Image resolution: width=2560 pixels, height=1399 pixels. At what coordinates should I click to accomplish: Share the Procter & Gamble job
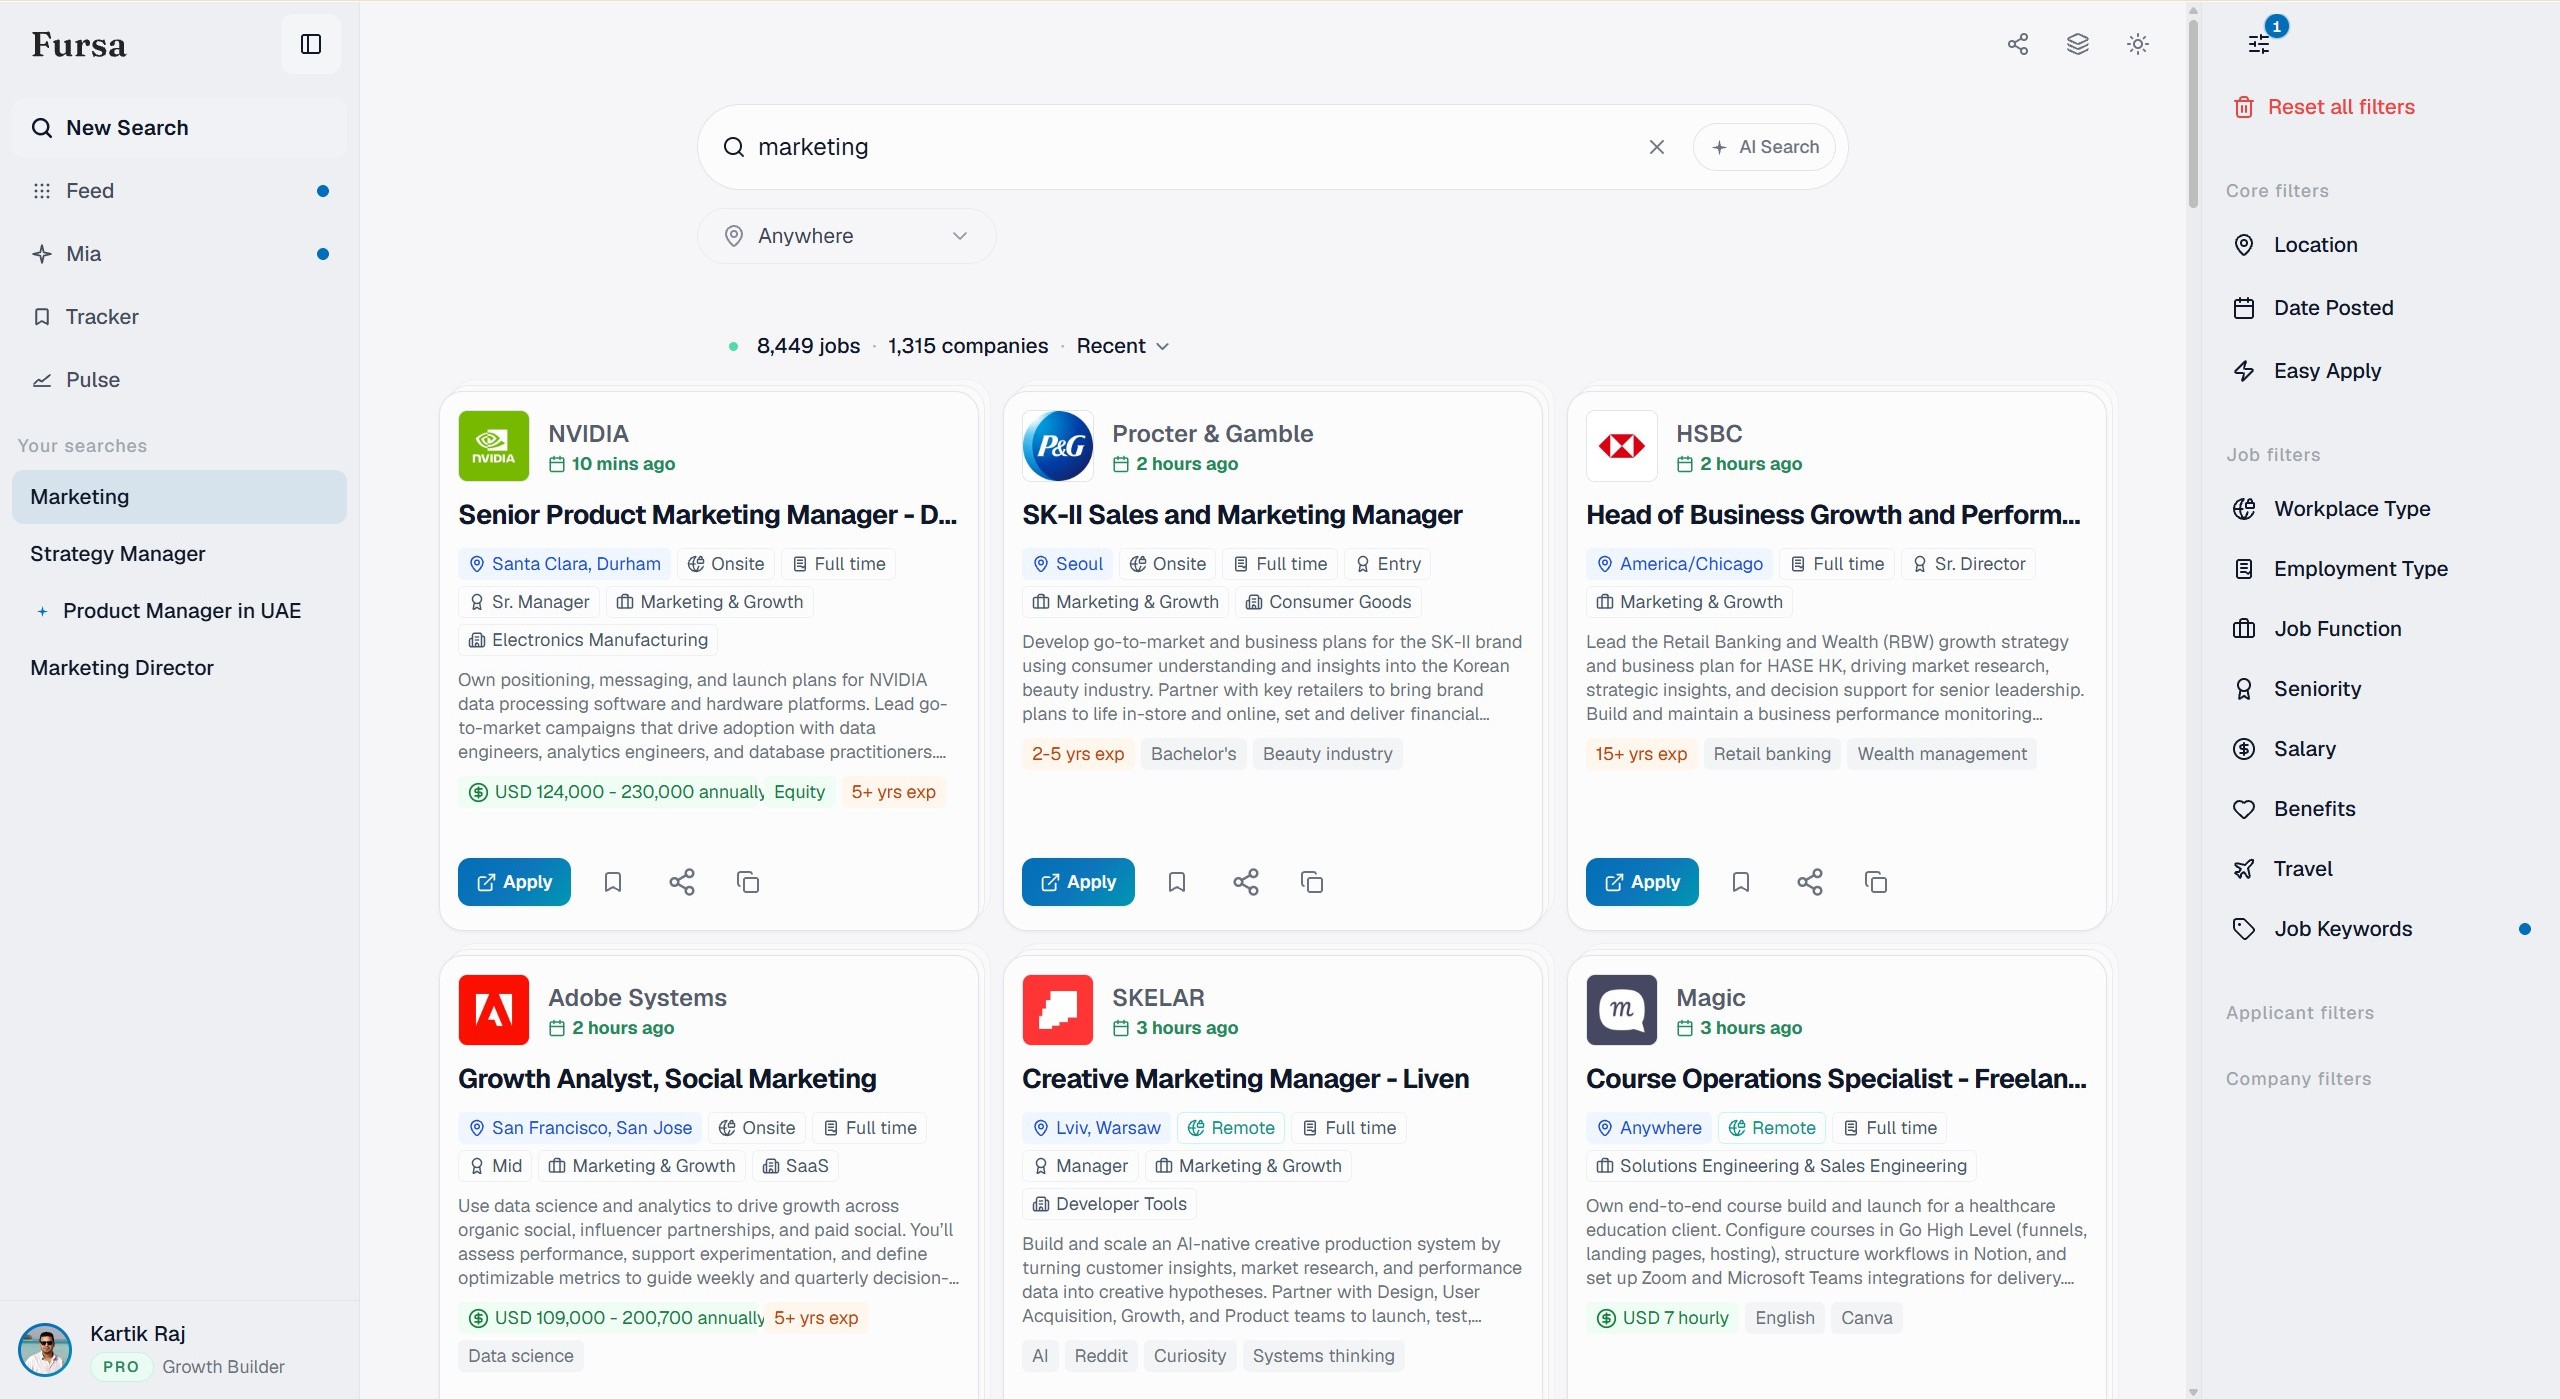(x=1246, y=882)
